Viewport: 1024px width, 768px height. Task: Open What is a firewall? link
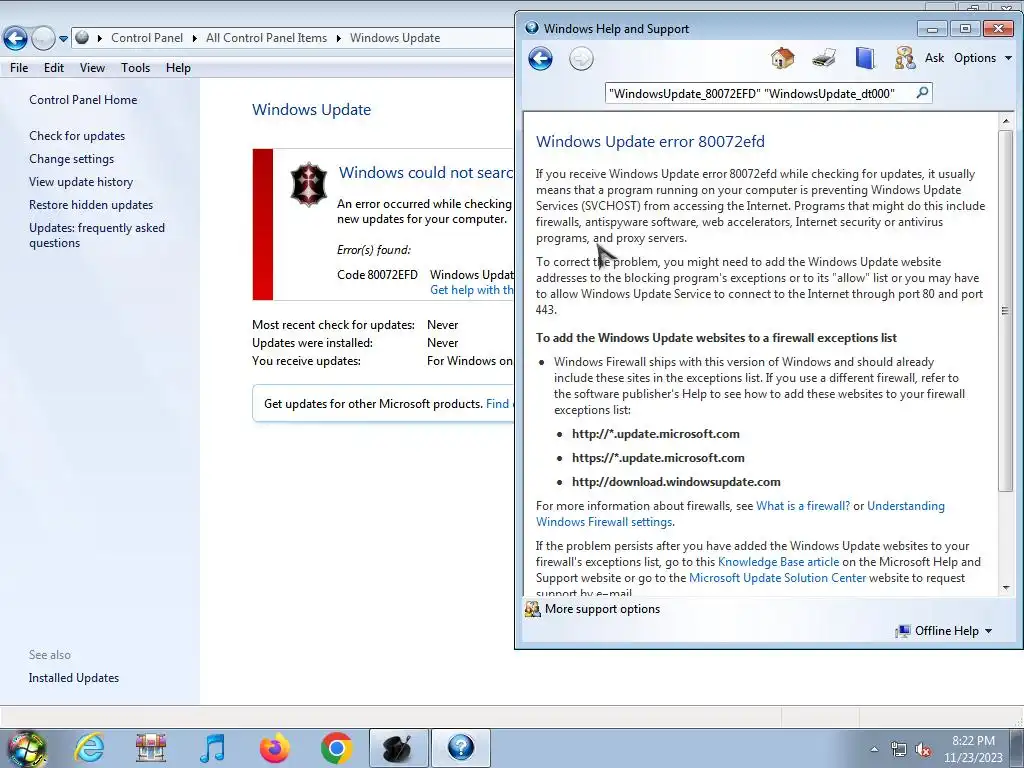click(803, 506)
